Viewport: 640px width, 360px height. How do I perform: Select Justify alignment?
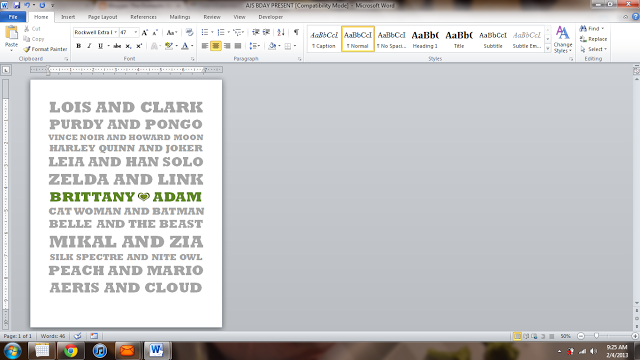pyautogui.click(x=238, y=46)
